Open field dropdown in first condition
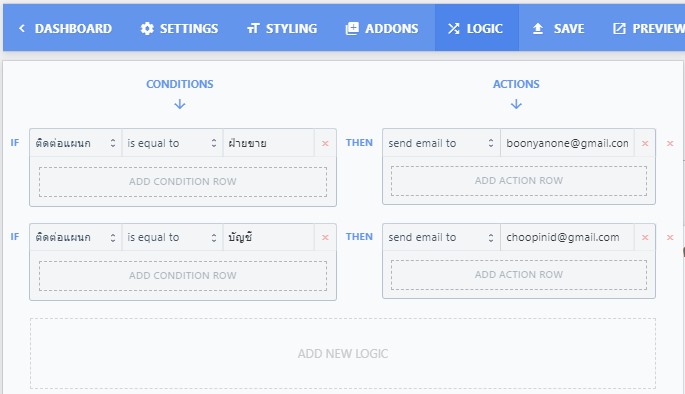This screenshot has width=685, height=394. (x=76, y=143)
